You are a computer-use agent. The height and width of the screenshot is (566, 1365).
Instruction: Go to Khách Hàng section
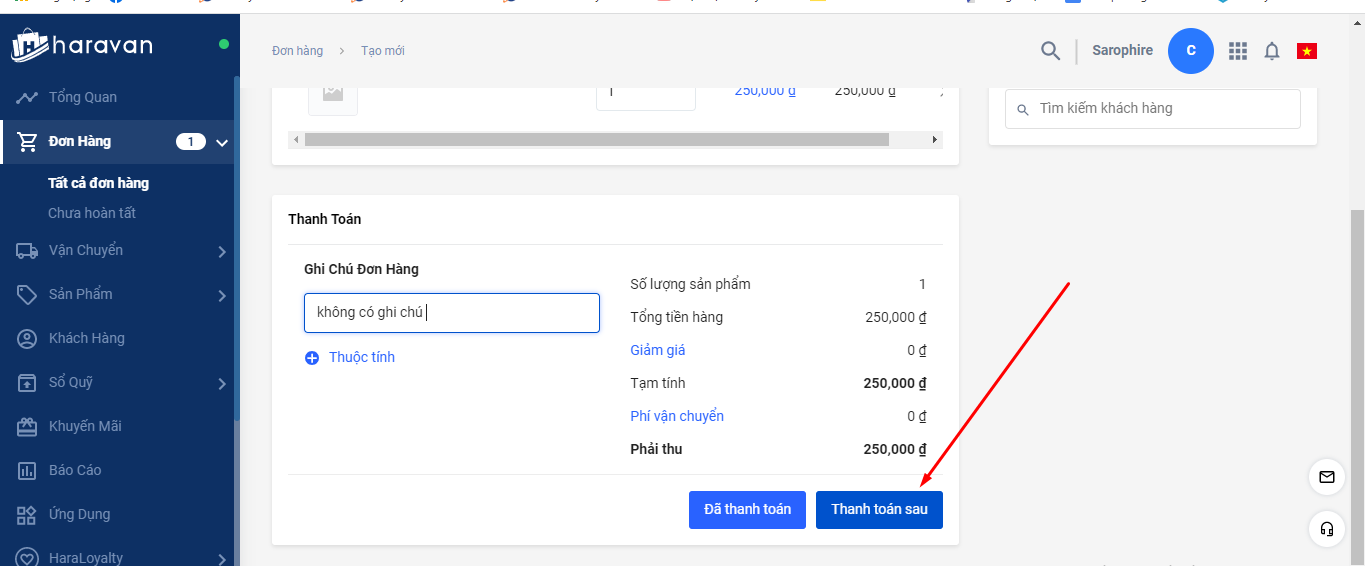pyautogui.click(x=86, y=338)
